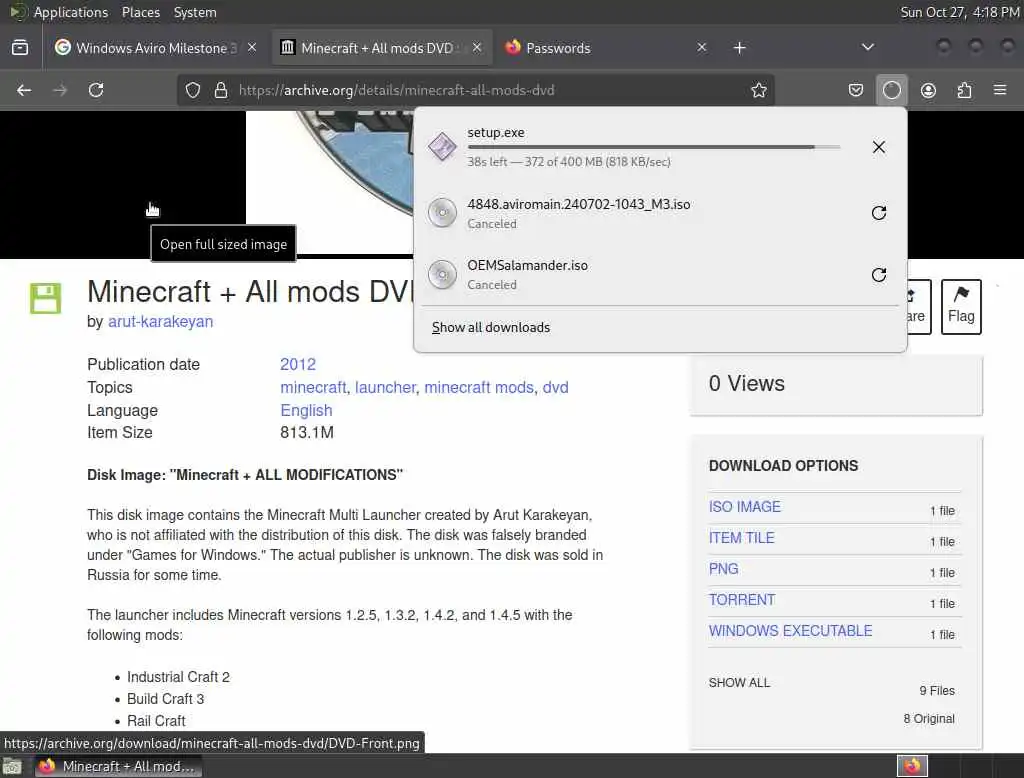
Task: Click the 813.1M item size value
Action: (x=307, y=432)
